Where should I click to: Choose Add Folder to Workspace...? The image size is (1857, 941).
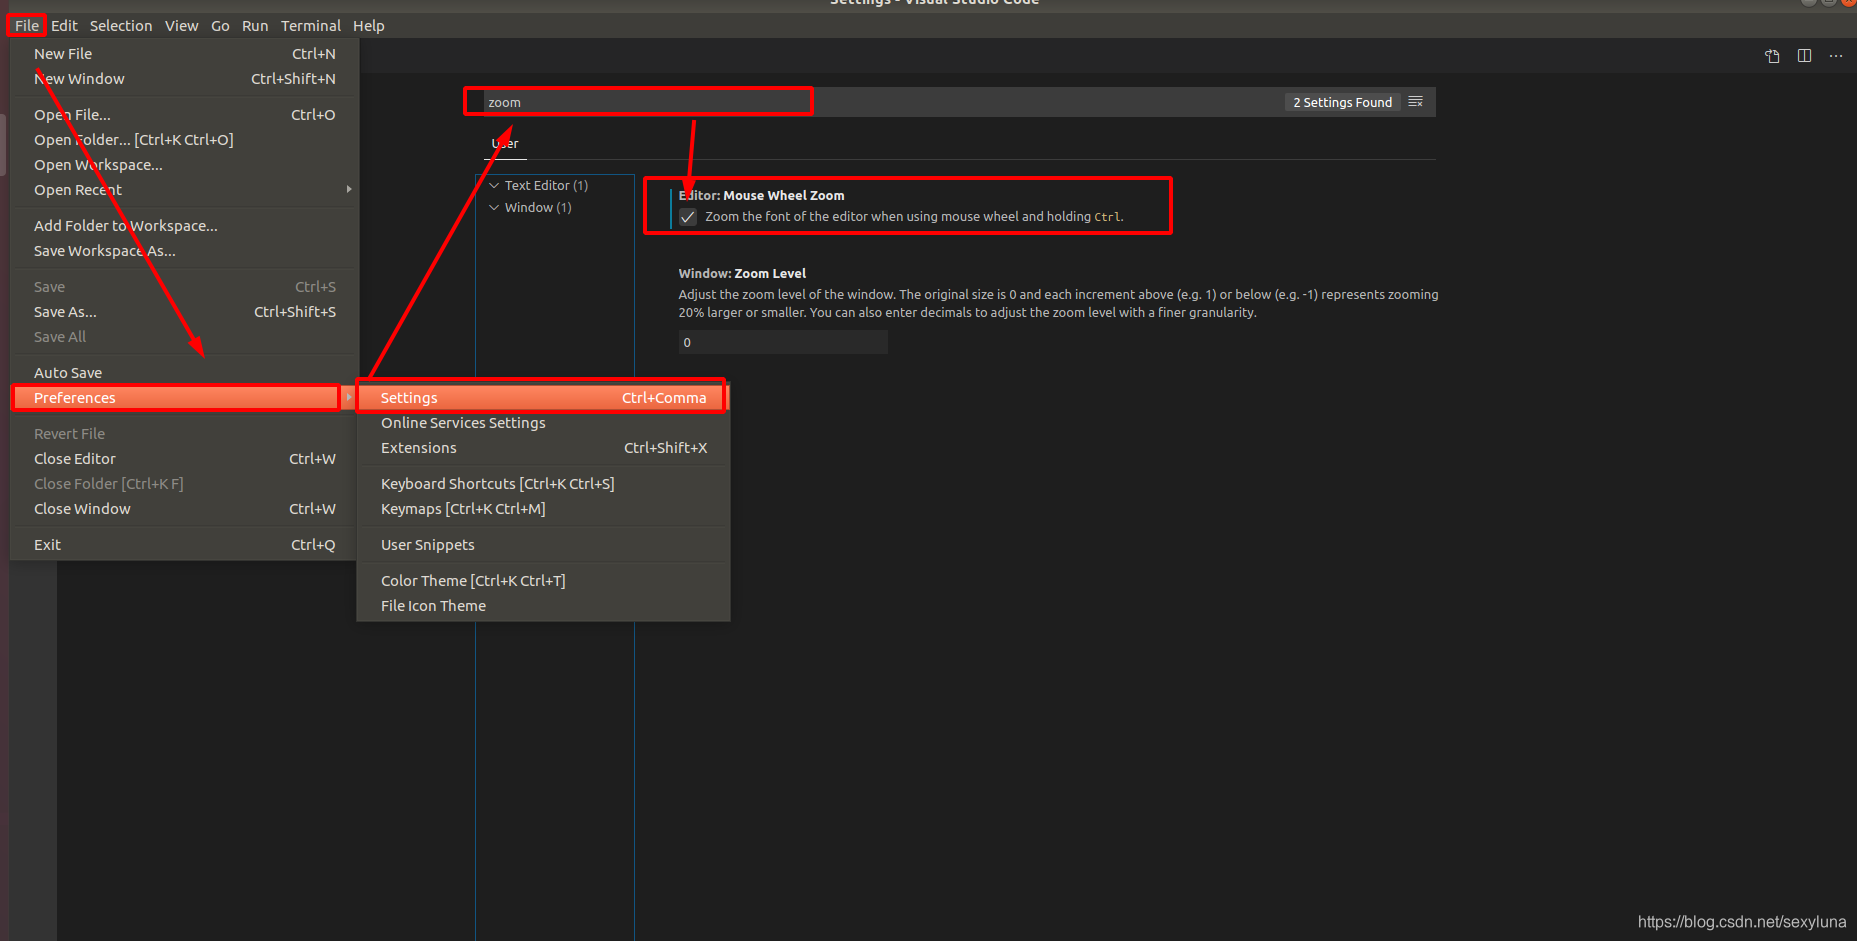185,226
